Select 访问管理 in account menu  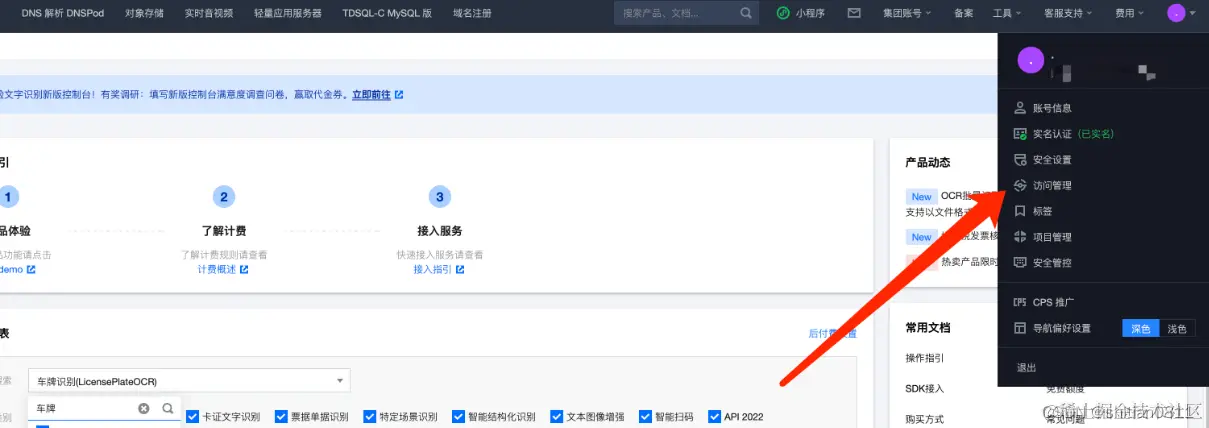(x=1052, y=185)
